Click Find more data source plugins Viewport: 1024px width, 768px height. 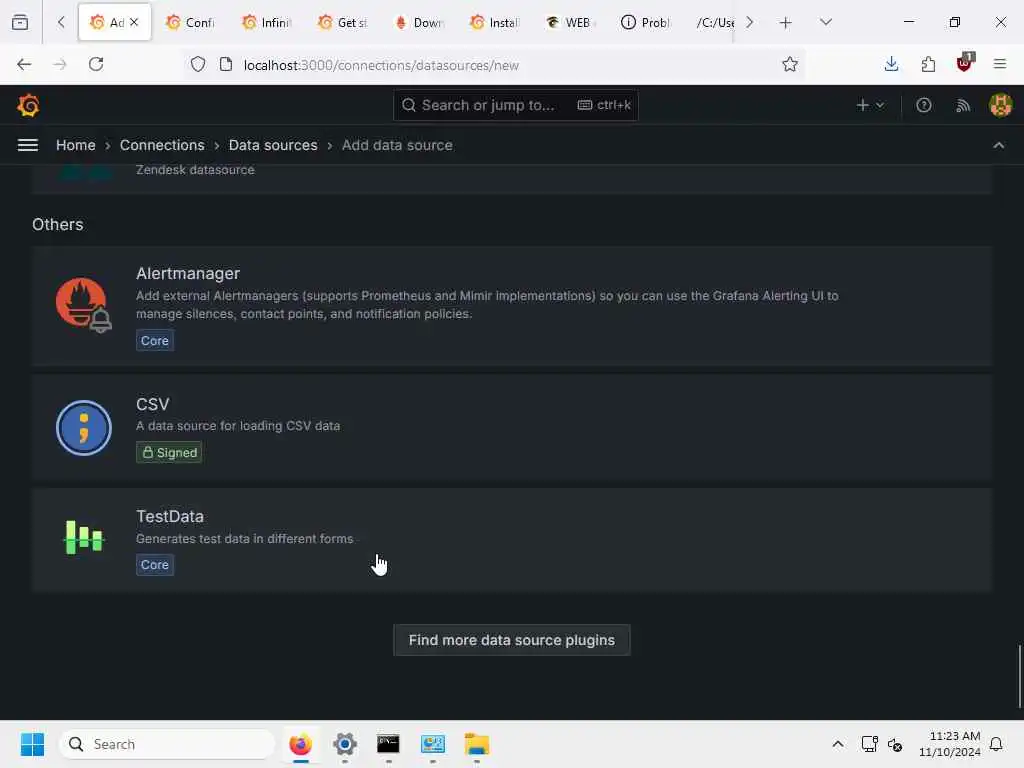coord(511,640)
